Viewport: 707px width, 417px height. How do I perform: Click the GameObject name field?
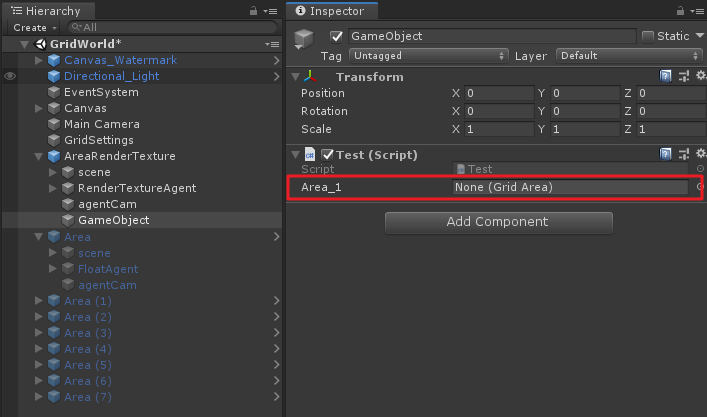point(492,36)
